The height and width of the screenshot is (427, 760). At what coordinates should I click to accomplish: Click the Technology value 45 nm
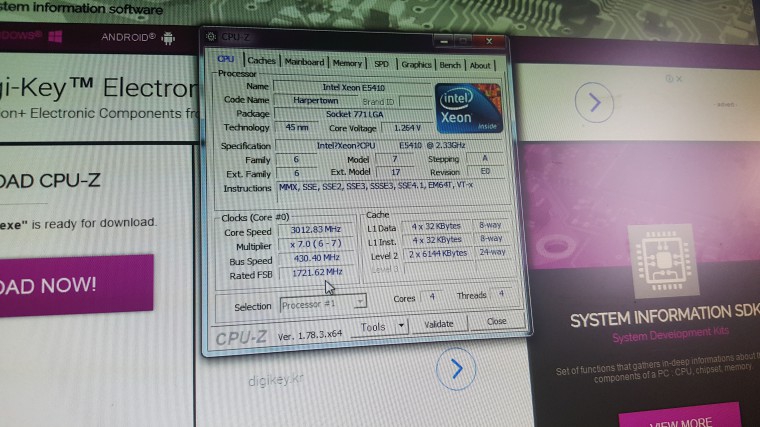click(297, 127)
